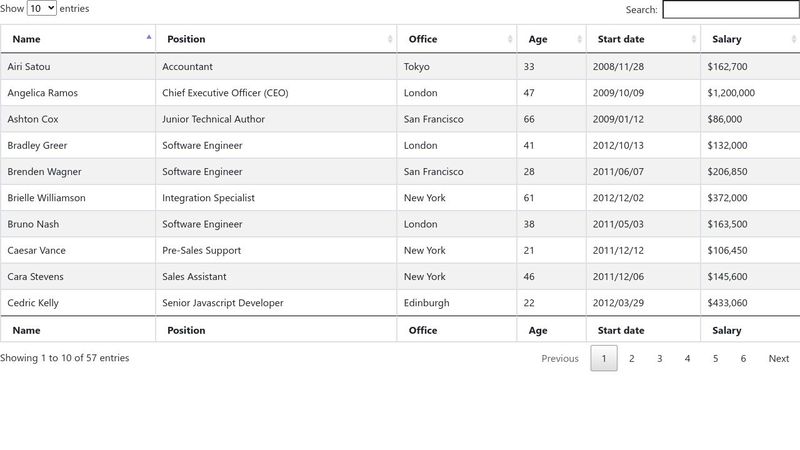The width and height of the screenshot is (800, 450).
Task: Open page 4 in pagination
Action: click(687, 358)
